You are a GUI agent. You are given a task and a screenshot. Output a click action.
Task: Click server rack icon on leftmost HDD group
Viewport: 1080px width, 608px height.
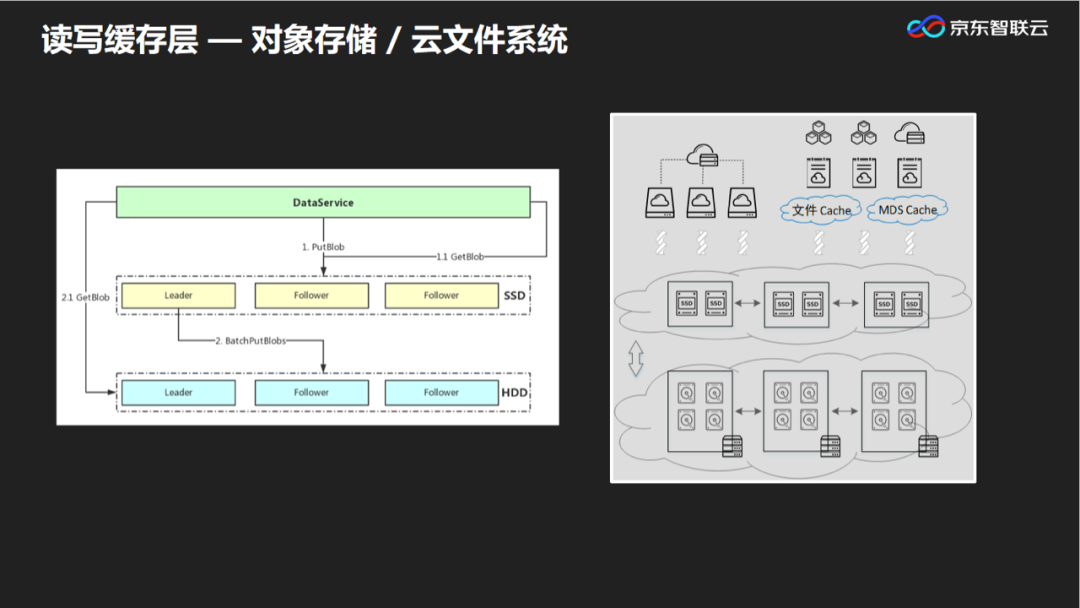tap(732, 446)
